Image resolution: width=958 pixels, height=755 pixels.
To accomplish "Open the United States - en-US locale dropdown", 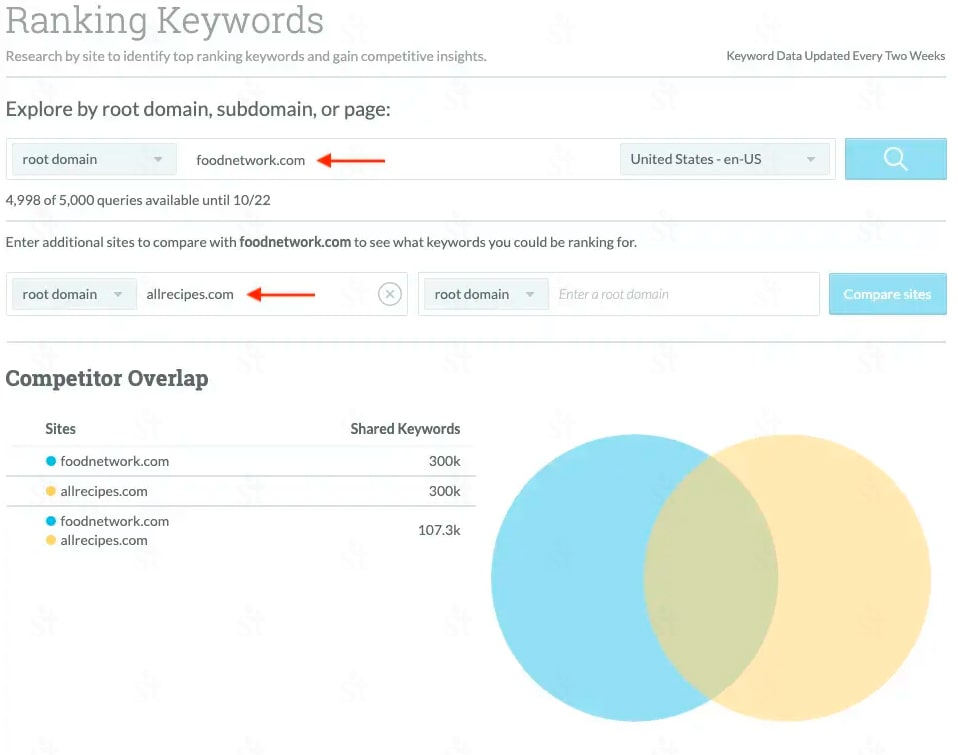I will click(x=725, y=159).
